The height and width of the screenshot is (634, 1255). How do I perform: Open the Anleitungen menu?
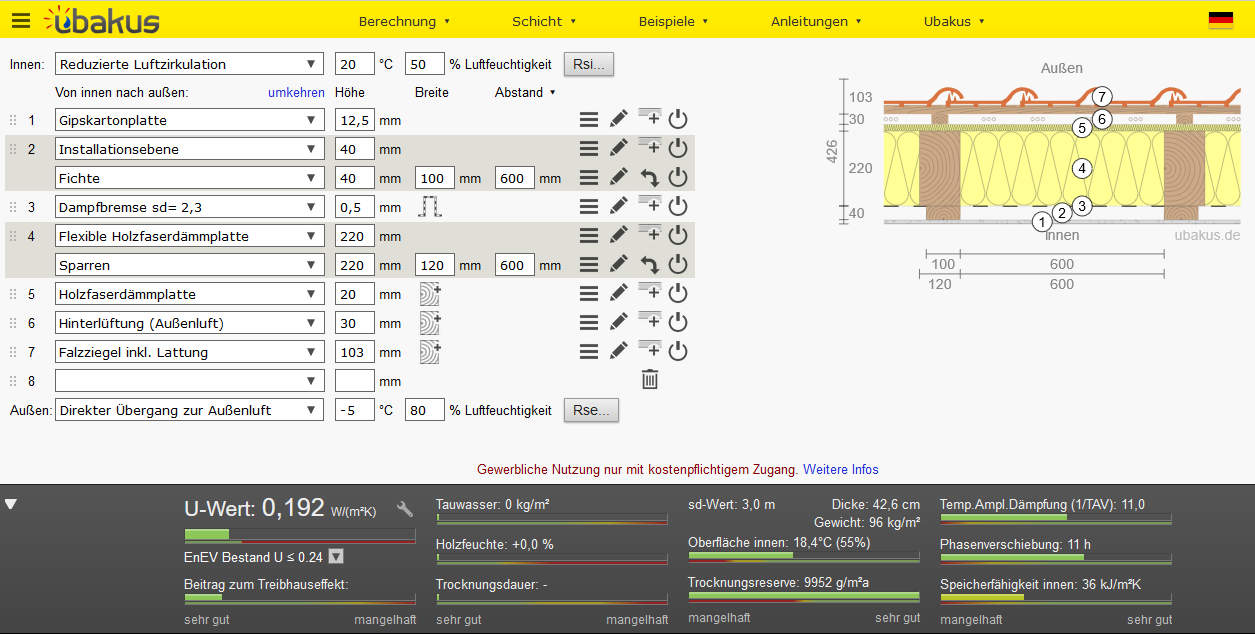(x=816, y=21)
